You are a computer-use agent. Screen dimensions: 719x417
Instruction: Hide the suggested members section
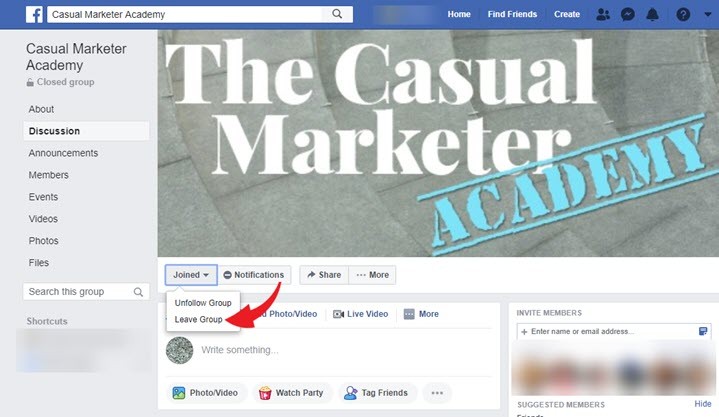click(702, 404)
